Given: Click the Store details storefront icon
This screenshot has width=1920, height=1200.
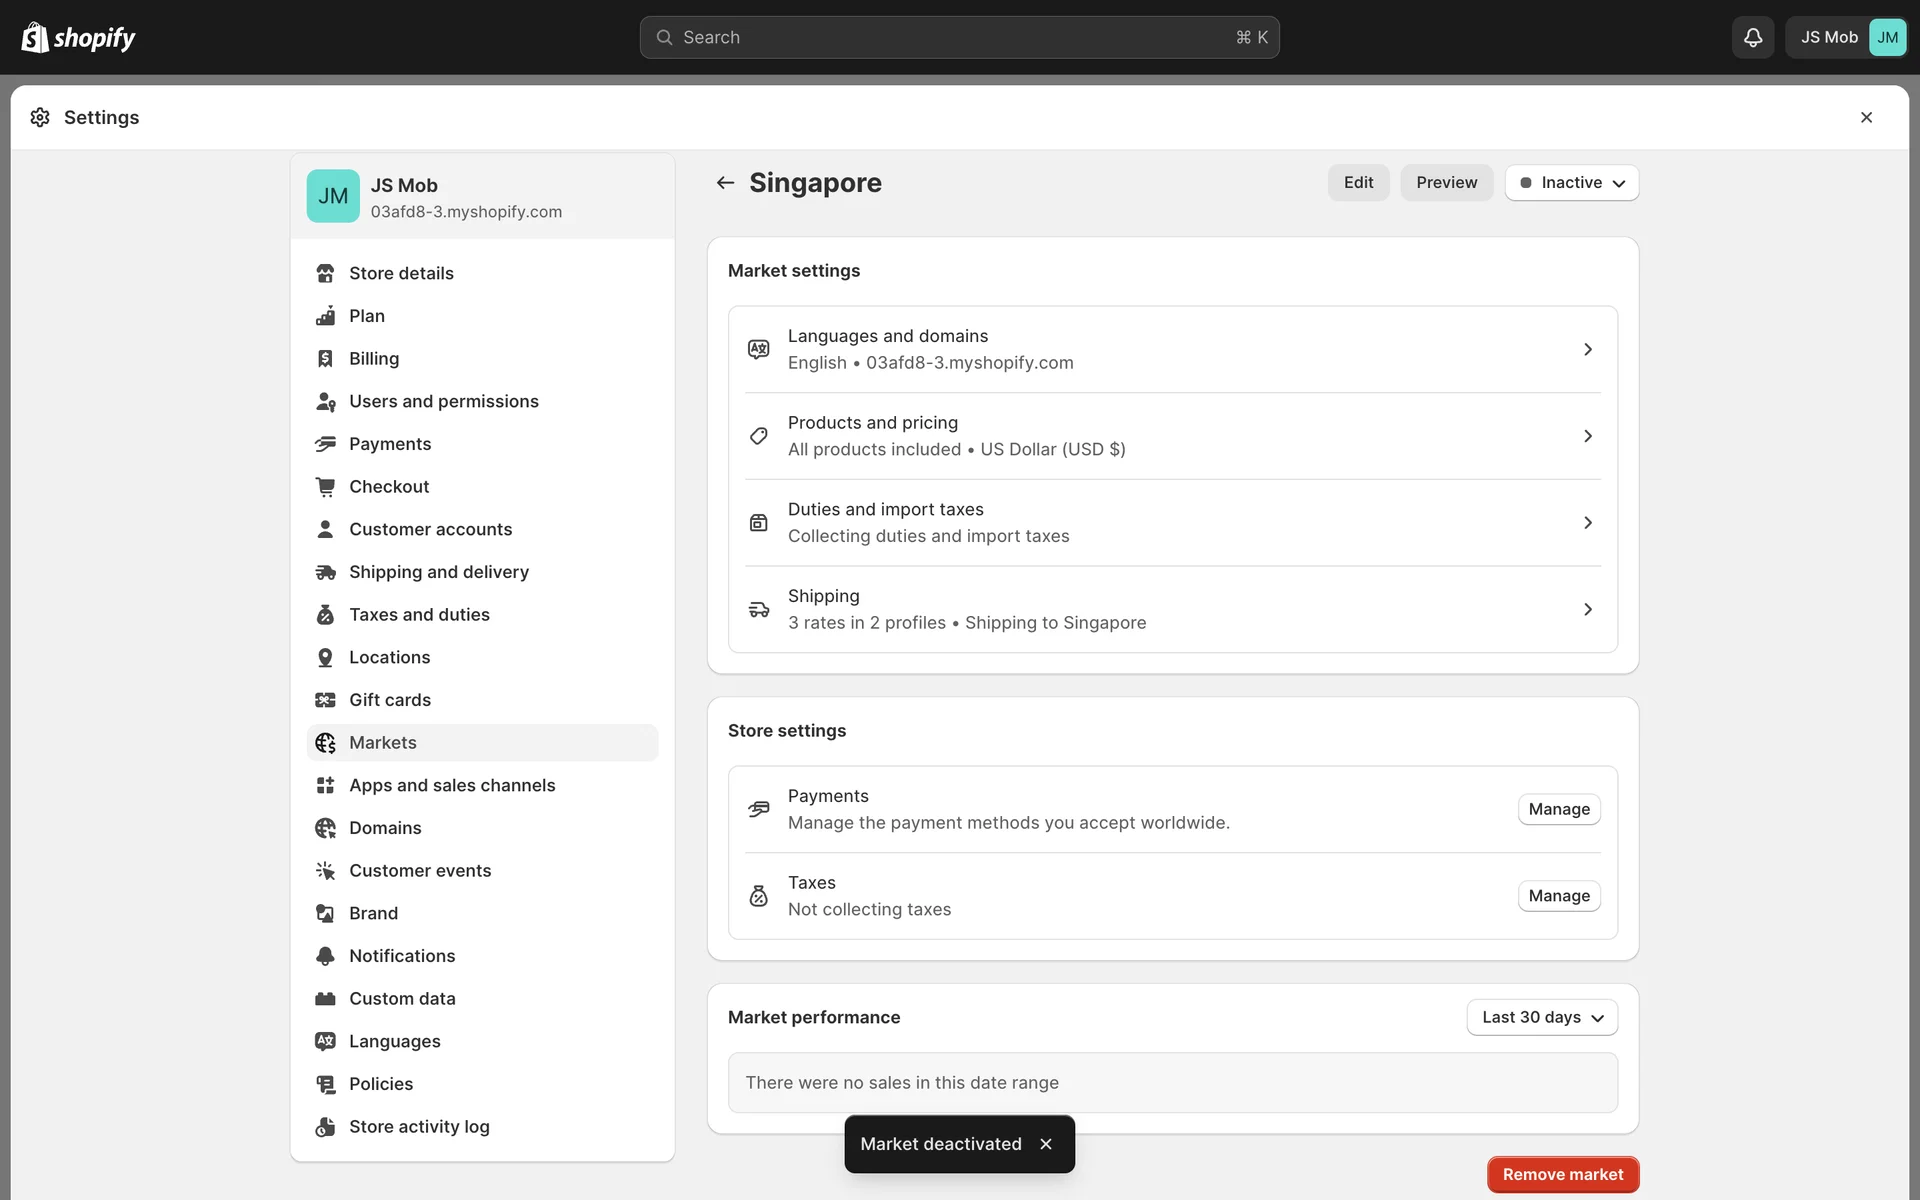Looking at the screenshot, I should tap(325, 273).
